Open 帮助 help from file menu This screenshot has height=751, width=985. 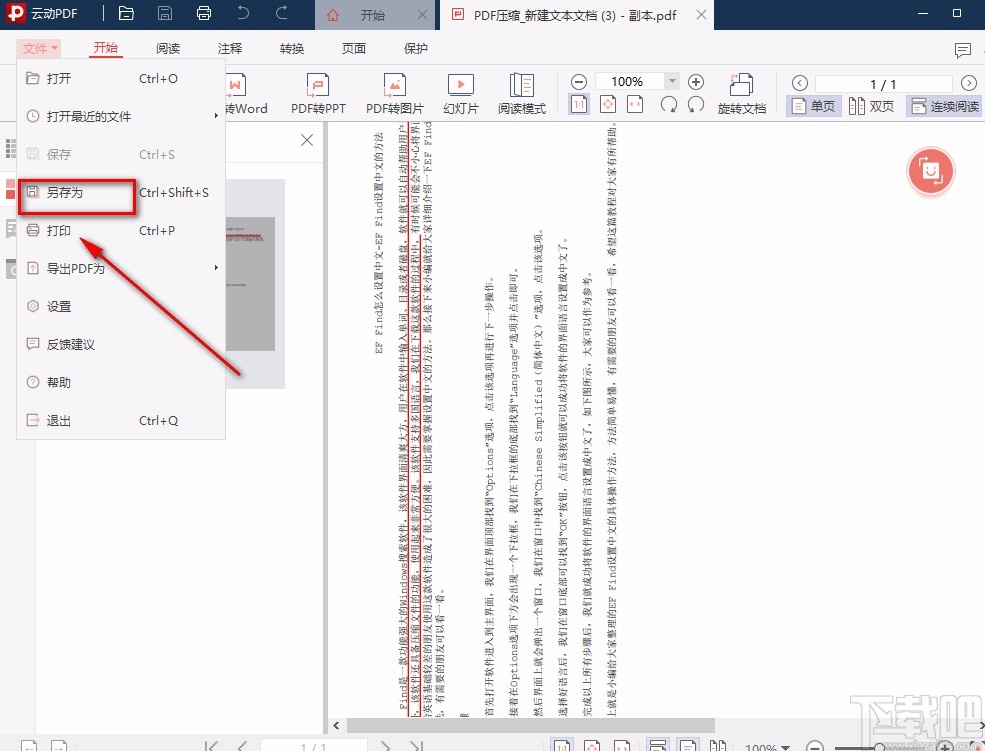click(121, 382)
